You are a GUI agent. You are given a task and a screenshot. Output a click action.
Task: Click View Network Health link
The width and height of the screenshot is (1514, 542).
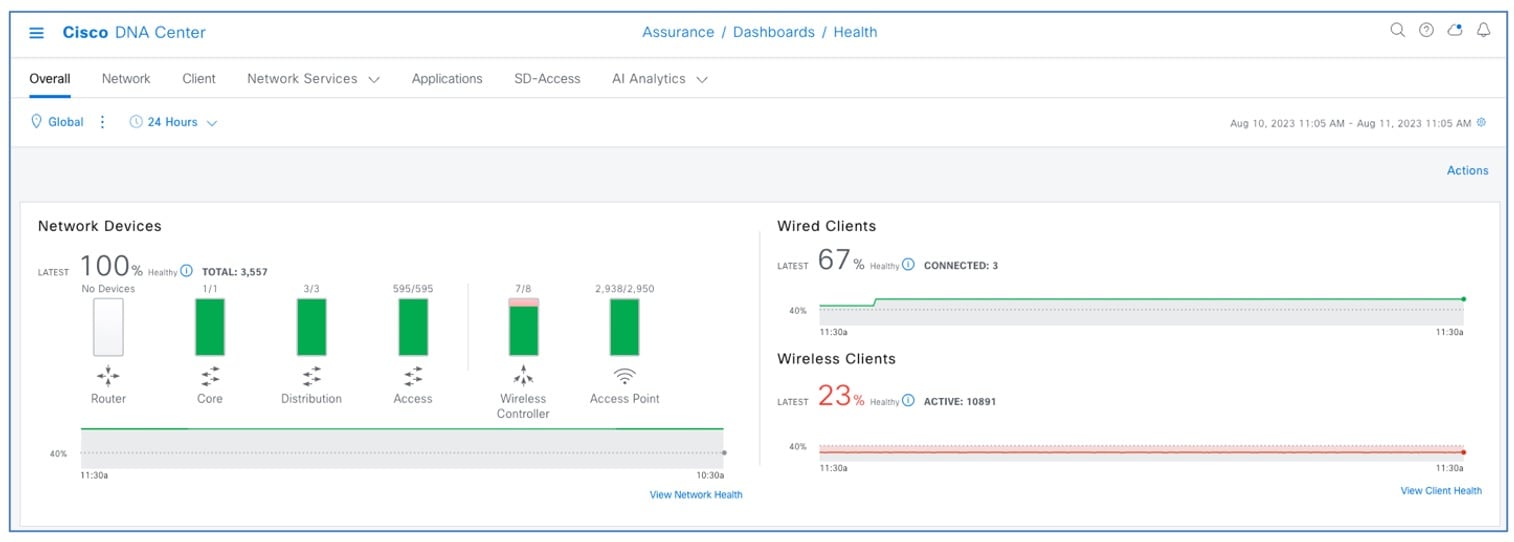[x=696, y=495]
